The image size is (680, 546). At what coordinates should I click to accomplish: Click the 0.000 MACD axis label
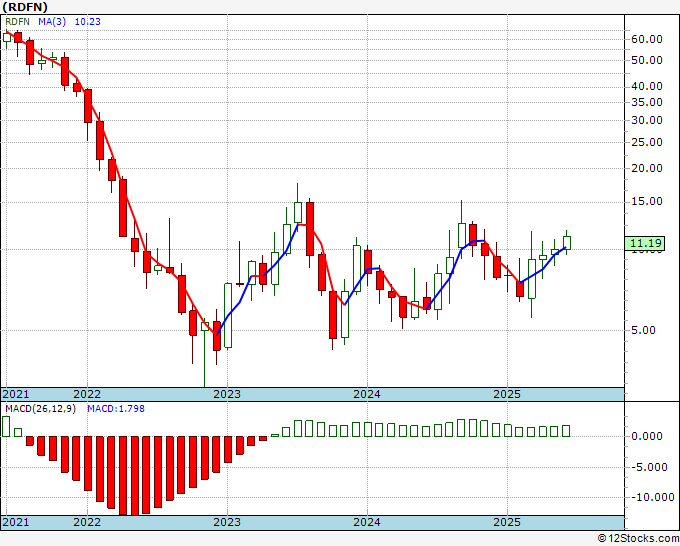point(647,436)
